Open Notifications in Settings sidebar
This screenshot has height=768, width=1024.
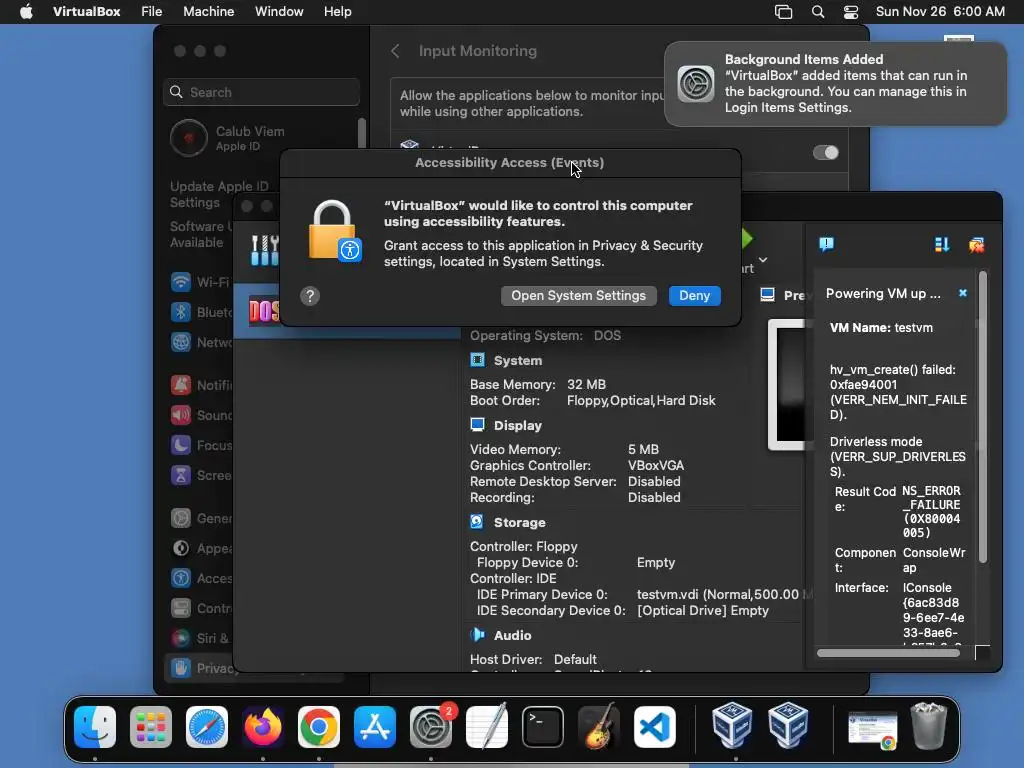pyautogui.click(x=200, y=385)
